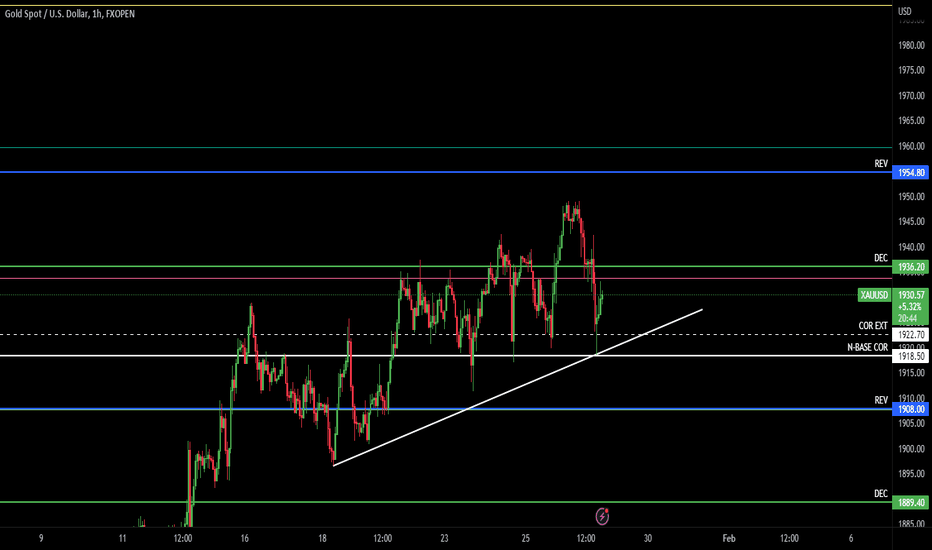Click the 1930.57 current price label

(x=911, y=295)
